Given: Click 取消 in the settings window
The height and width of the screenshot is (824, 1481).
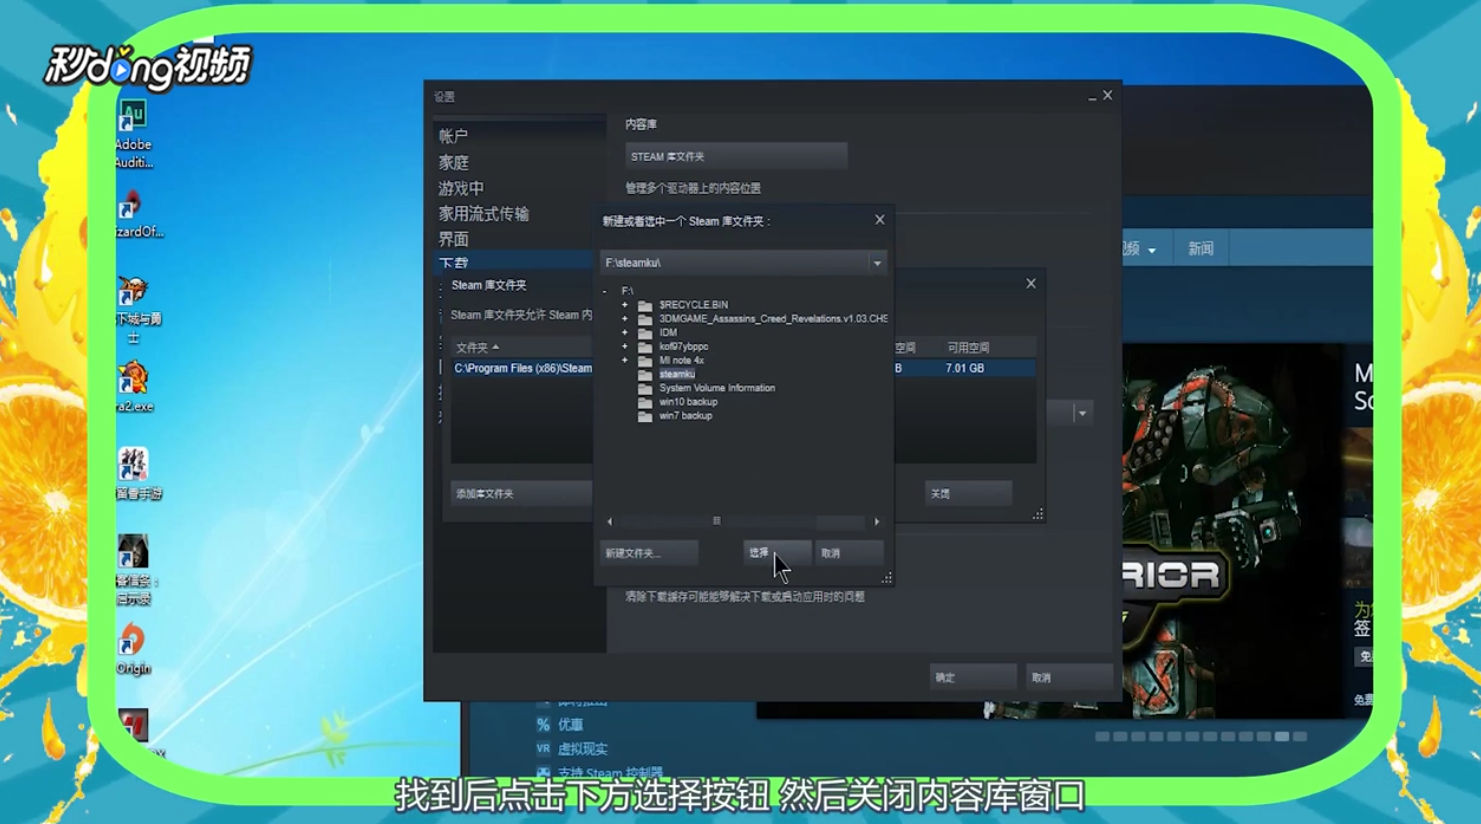Looking at the screenshot, I should pos(1068,678).
